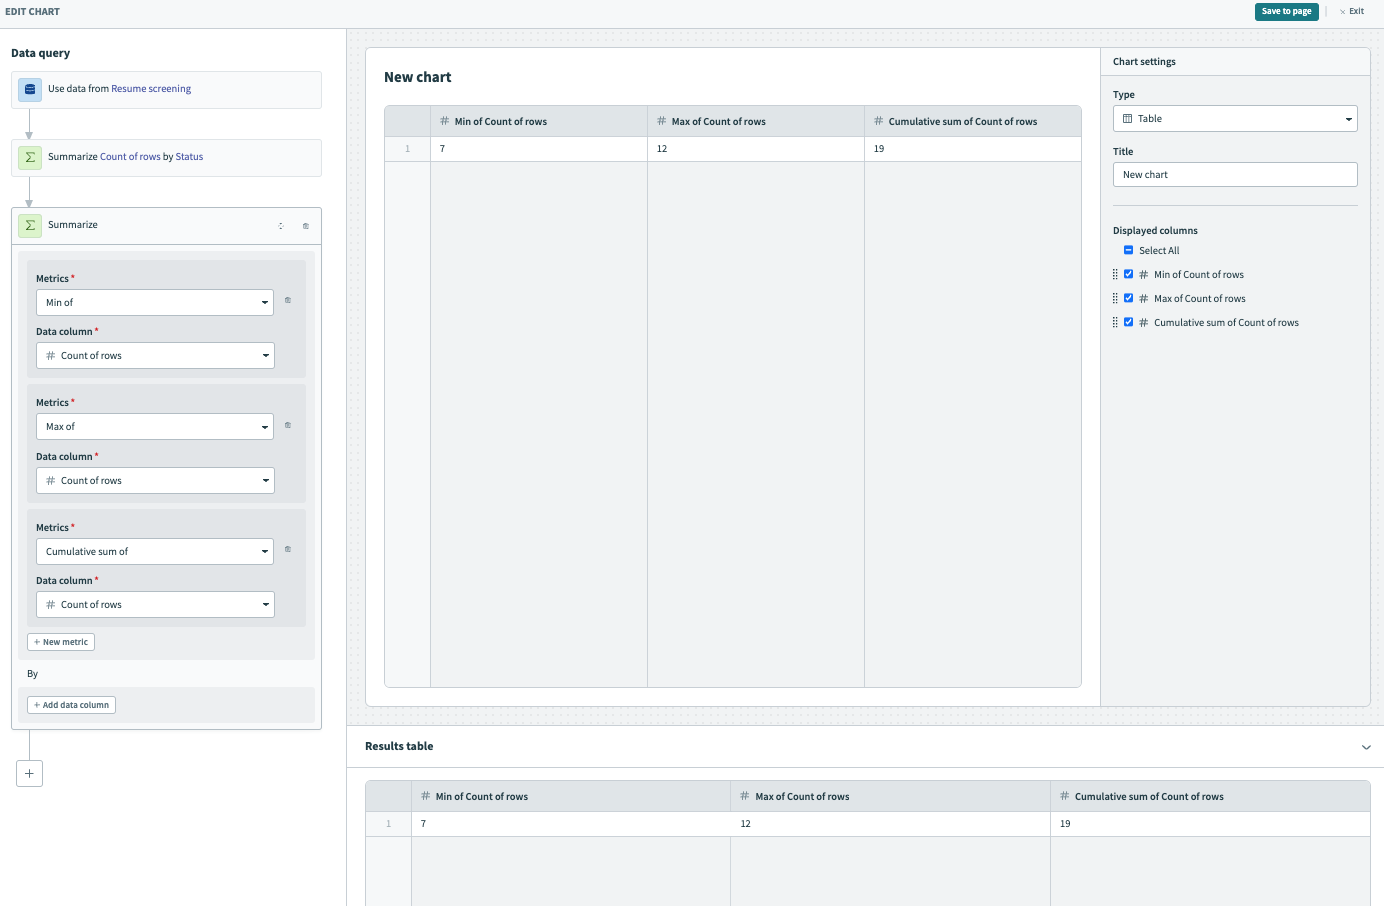Collapse the Results table section with the chevron
1384x906 pixels.
pyautogui.click(x=1365, y=747)
